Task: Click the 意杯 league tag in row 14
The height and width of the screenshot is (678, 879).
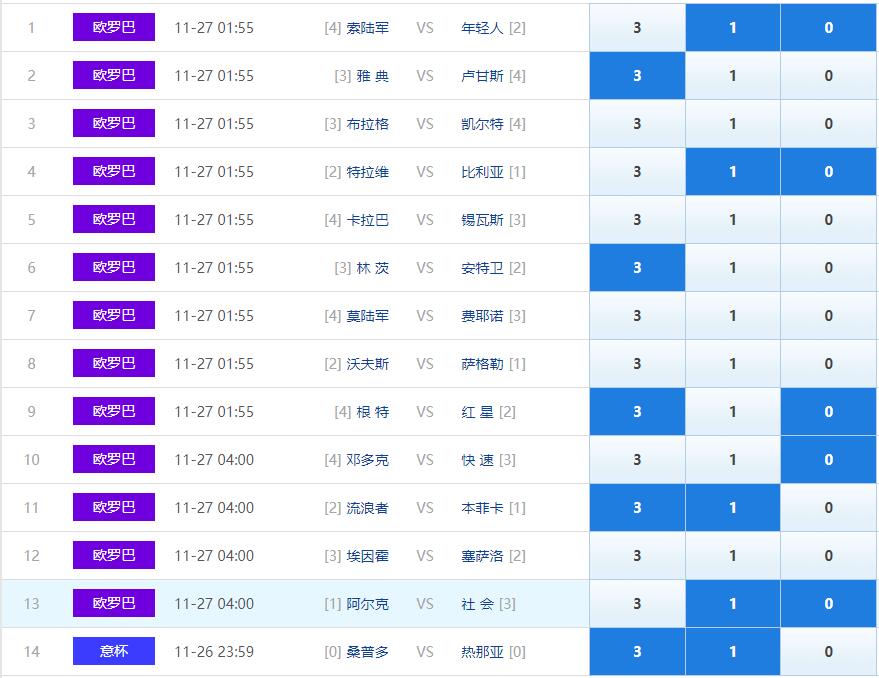Action: point(114,651)
